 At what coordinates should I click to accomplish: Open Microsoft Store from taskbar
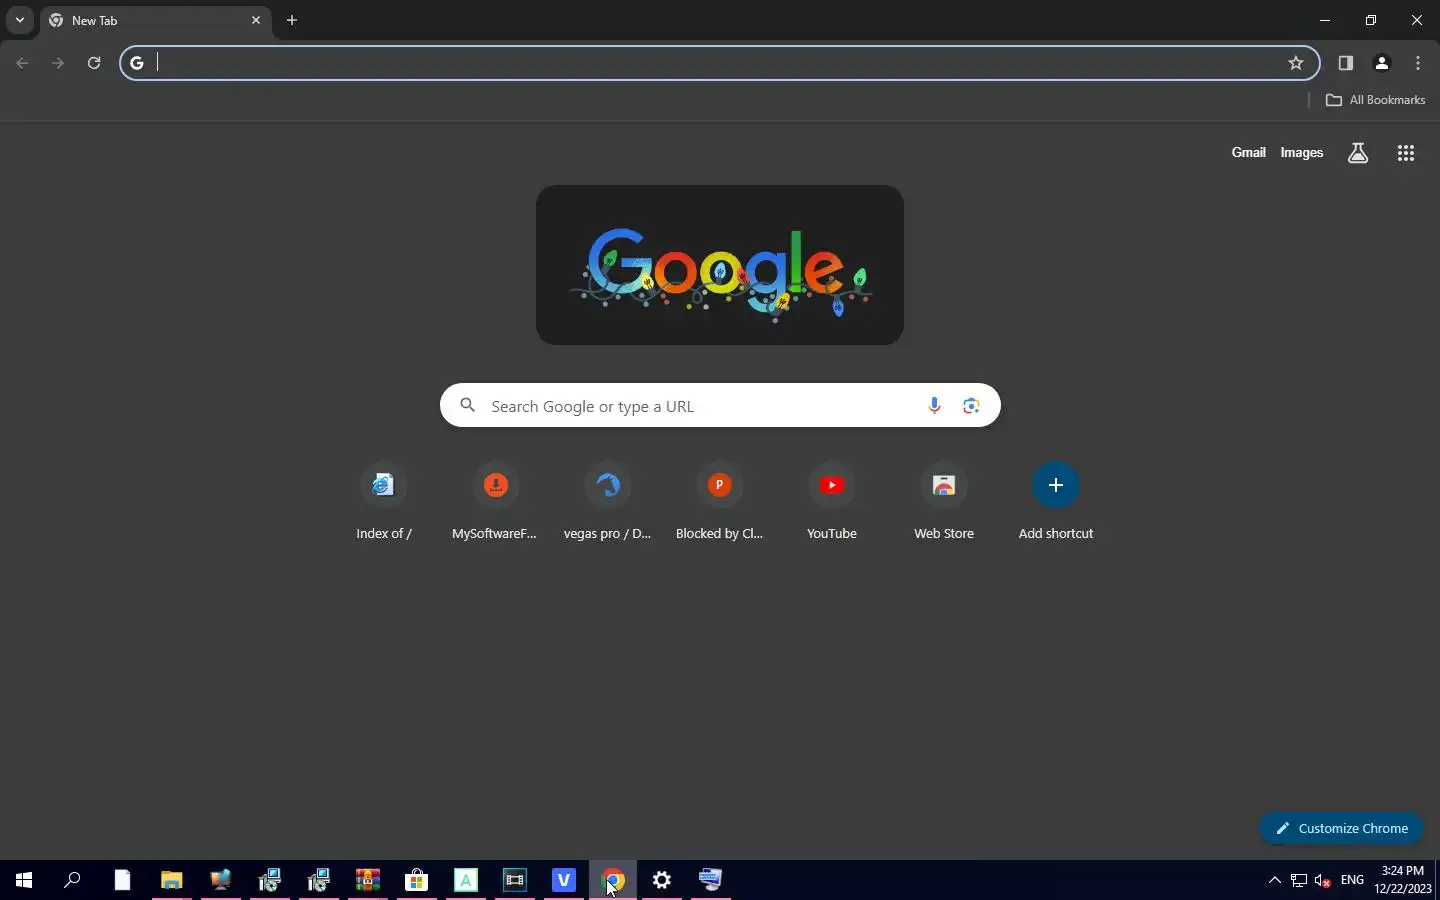click(x=416, y=880)
